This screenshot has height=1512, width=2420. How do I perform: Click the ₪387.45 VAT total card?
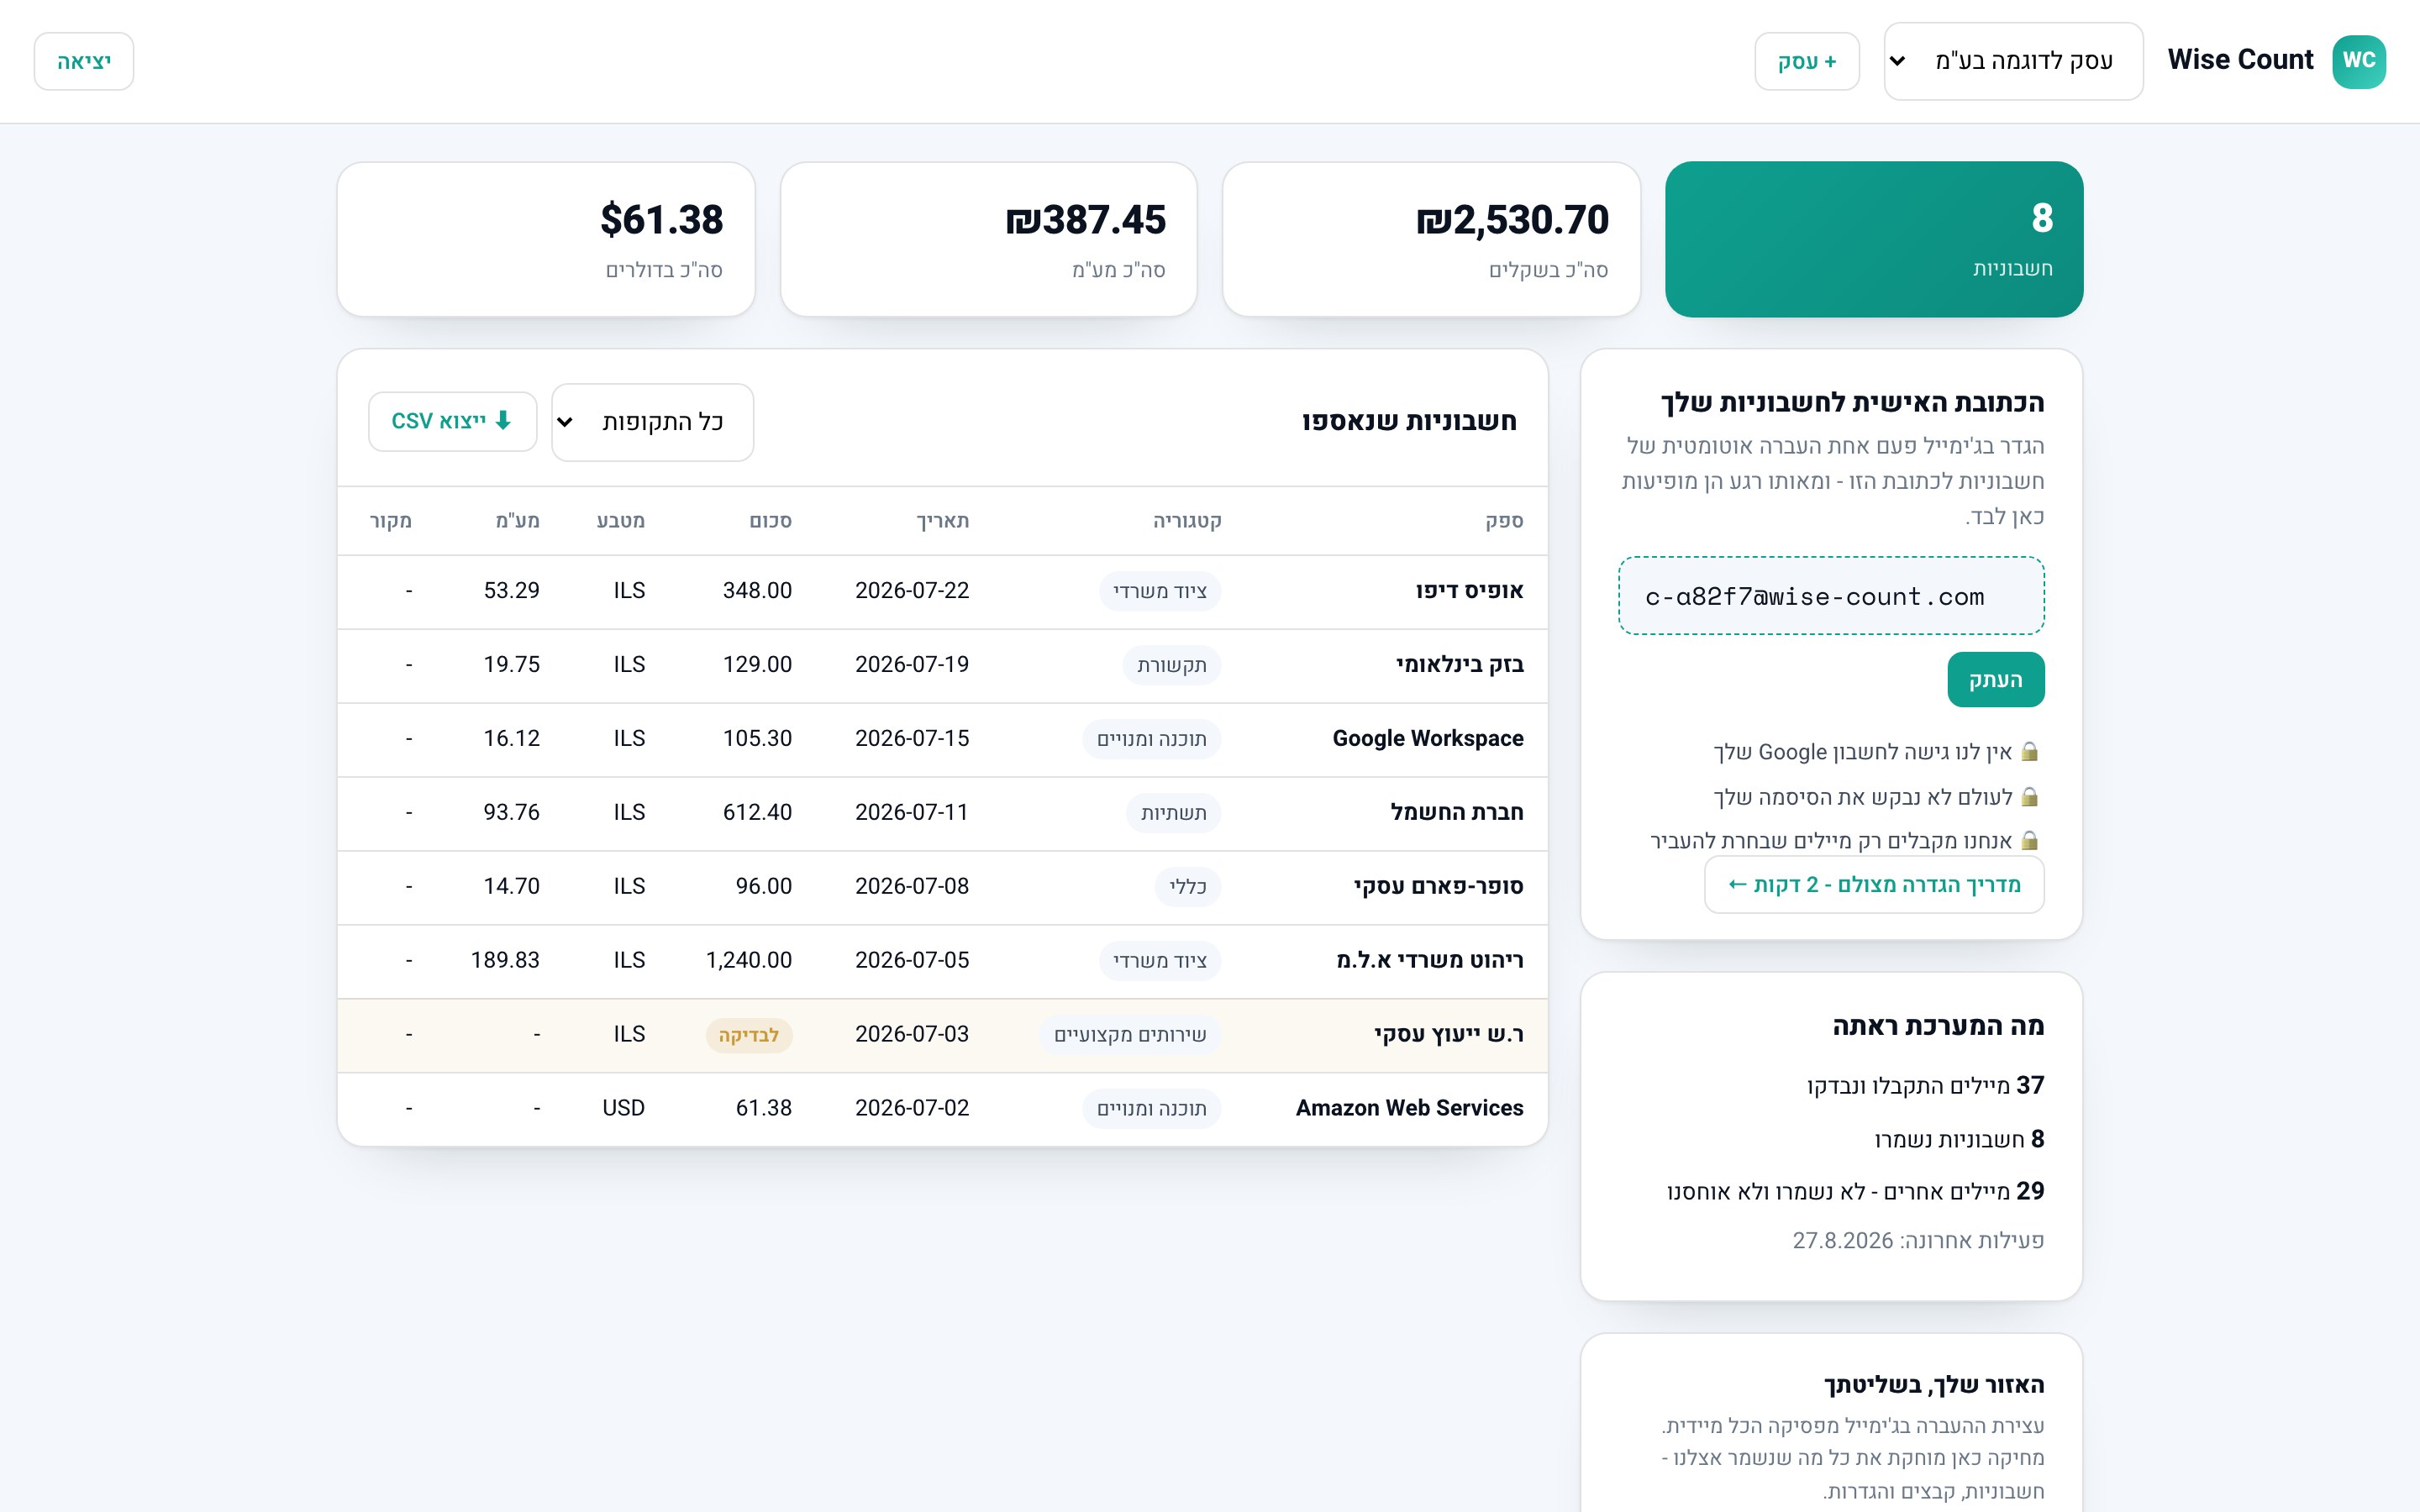(x=988, y=239)
